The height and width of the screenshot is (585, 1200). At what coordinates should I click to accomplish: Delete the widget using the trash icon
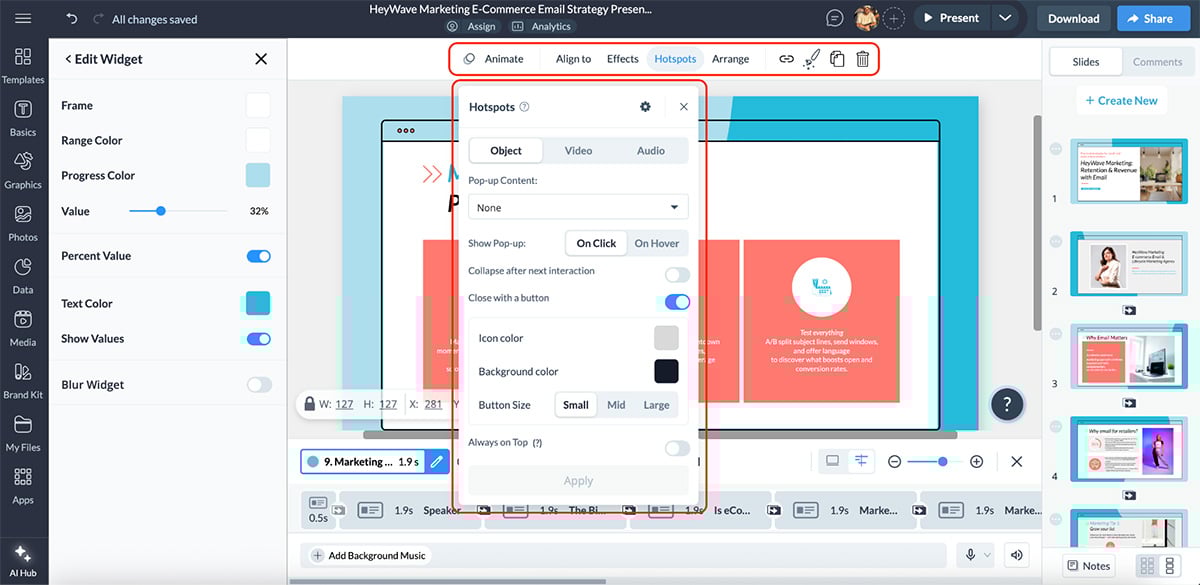[862, 59]
